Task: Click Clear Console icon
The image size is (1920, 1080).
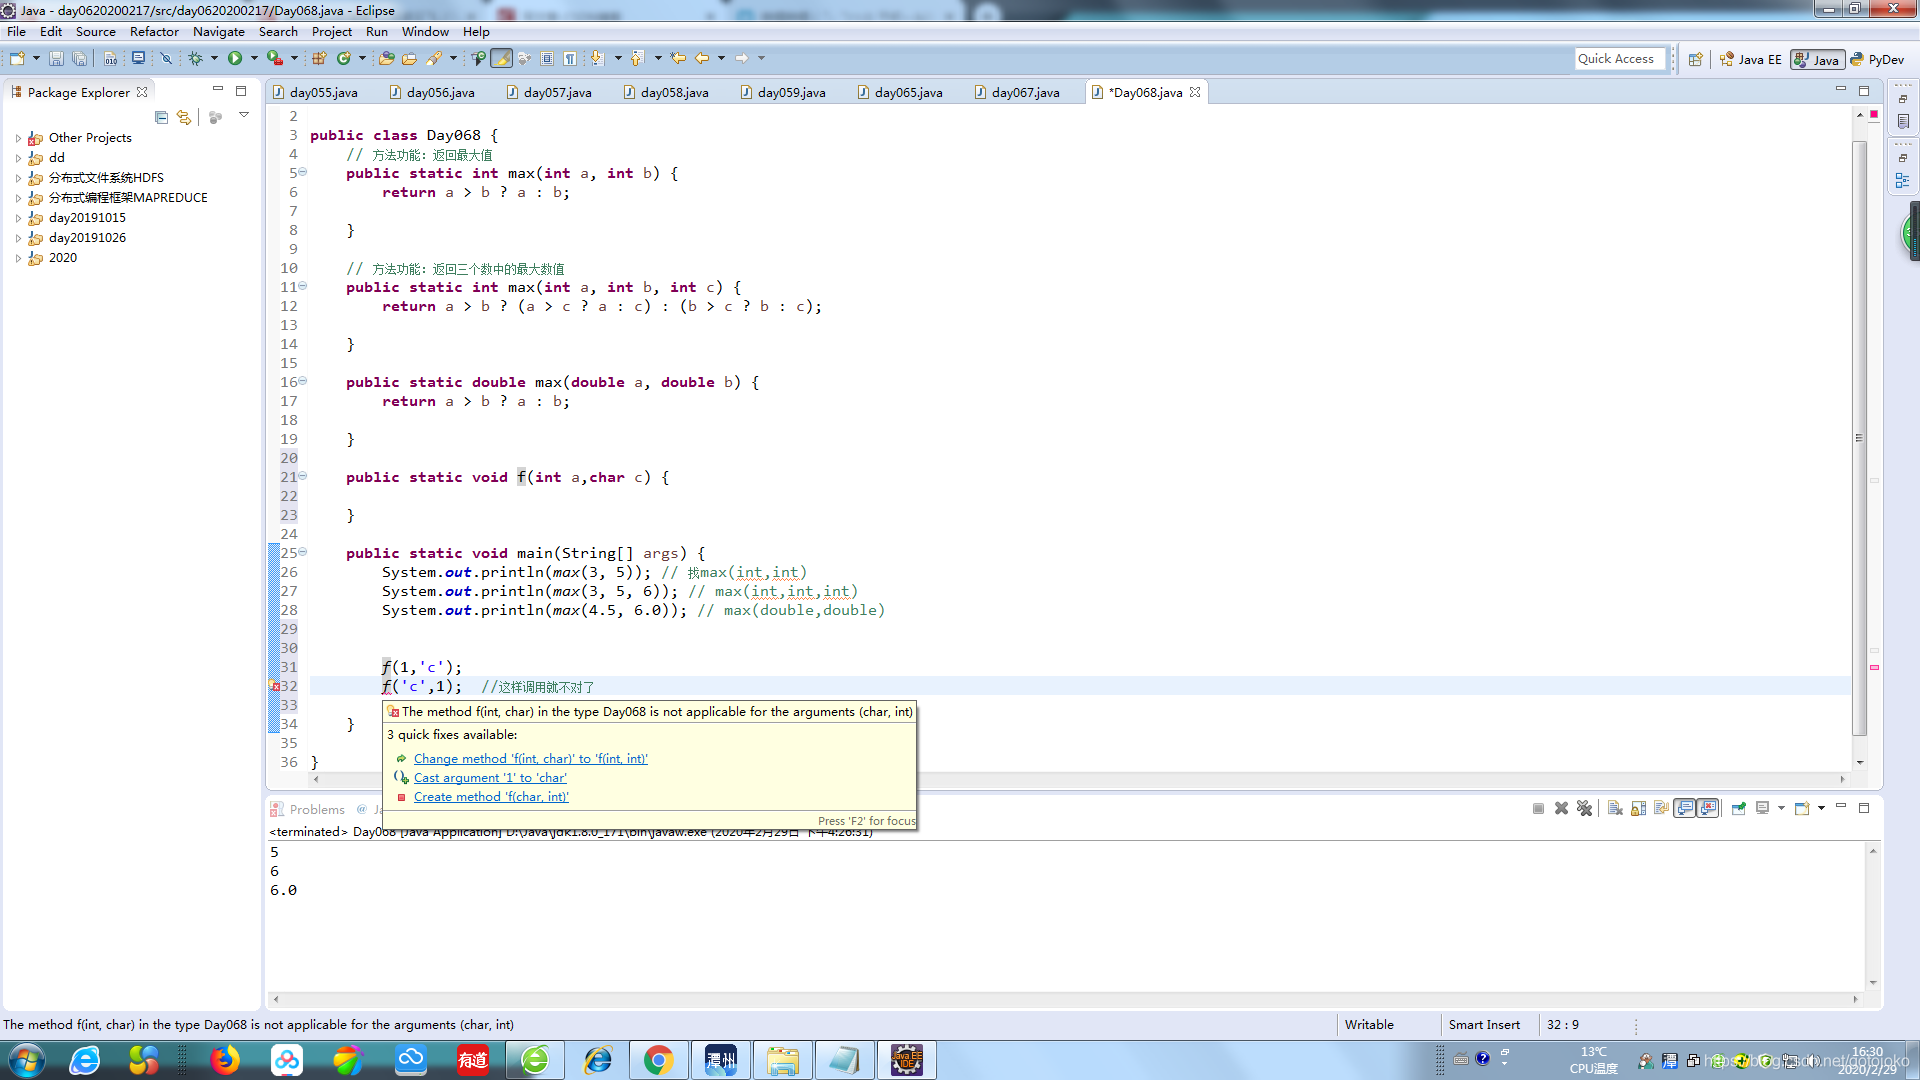Action: coord(1615,808)
